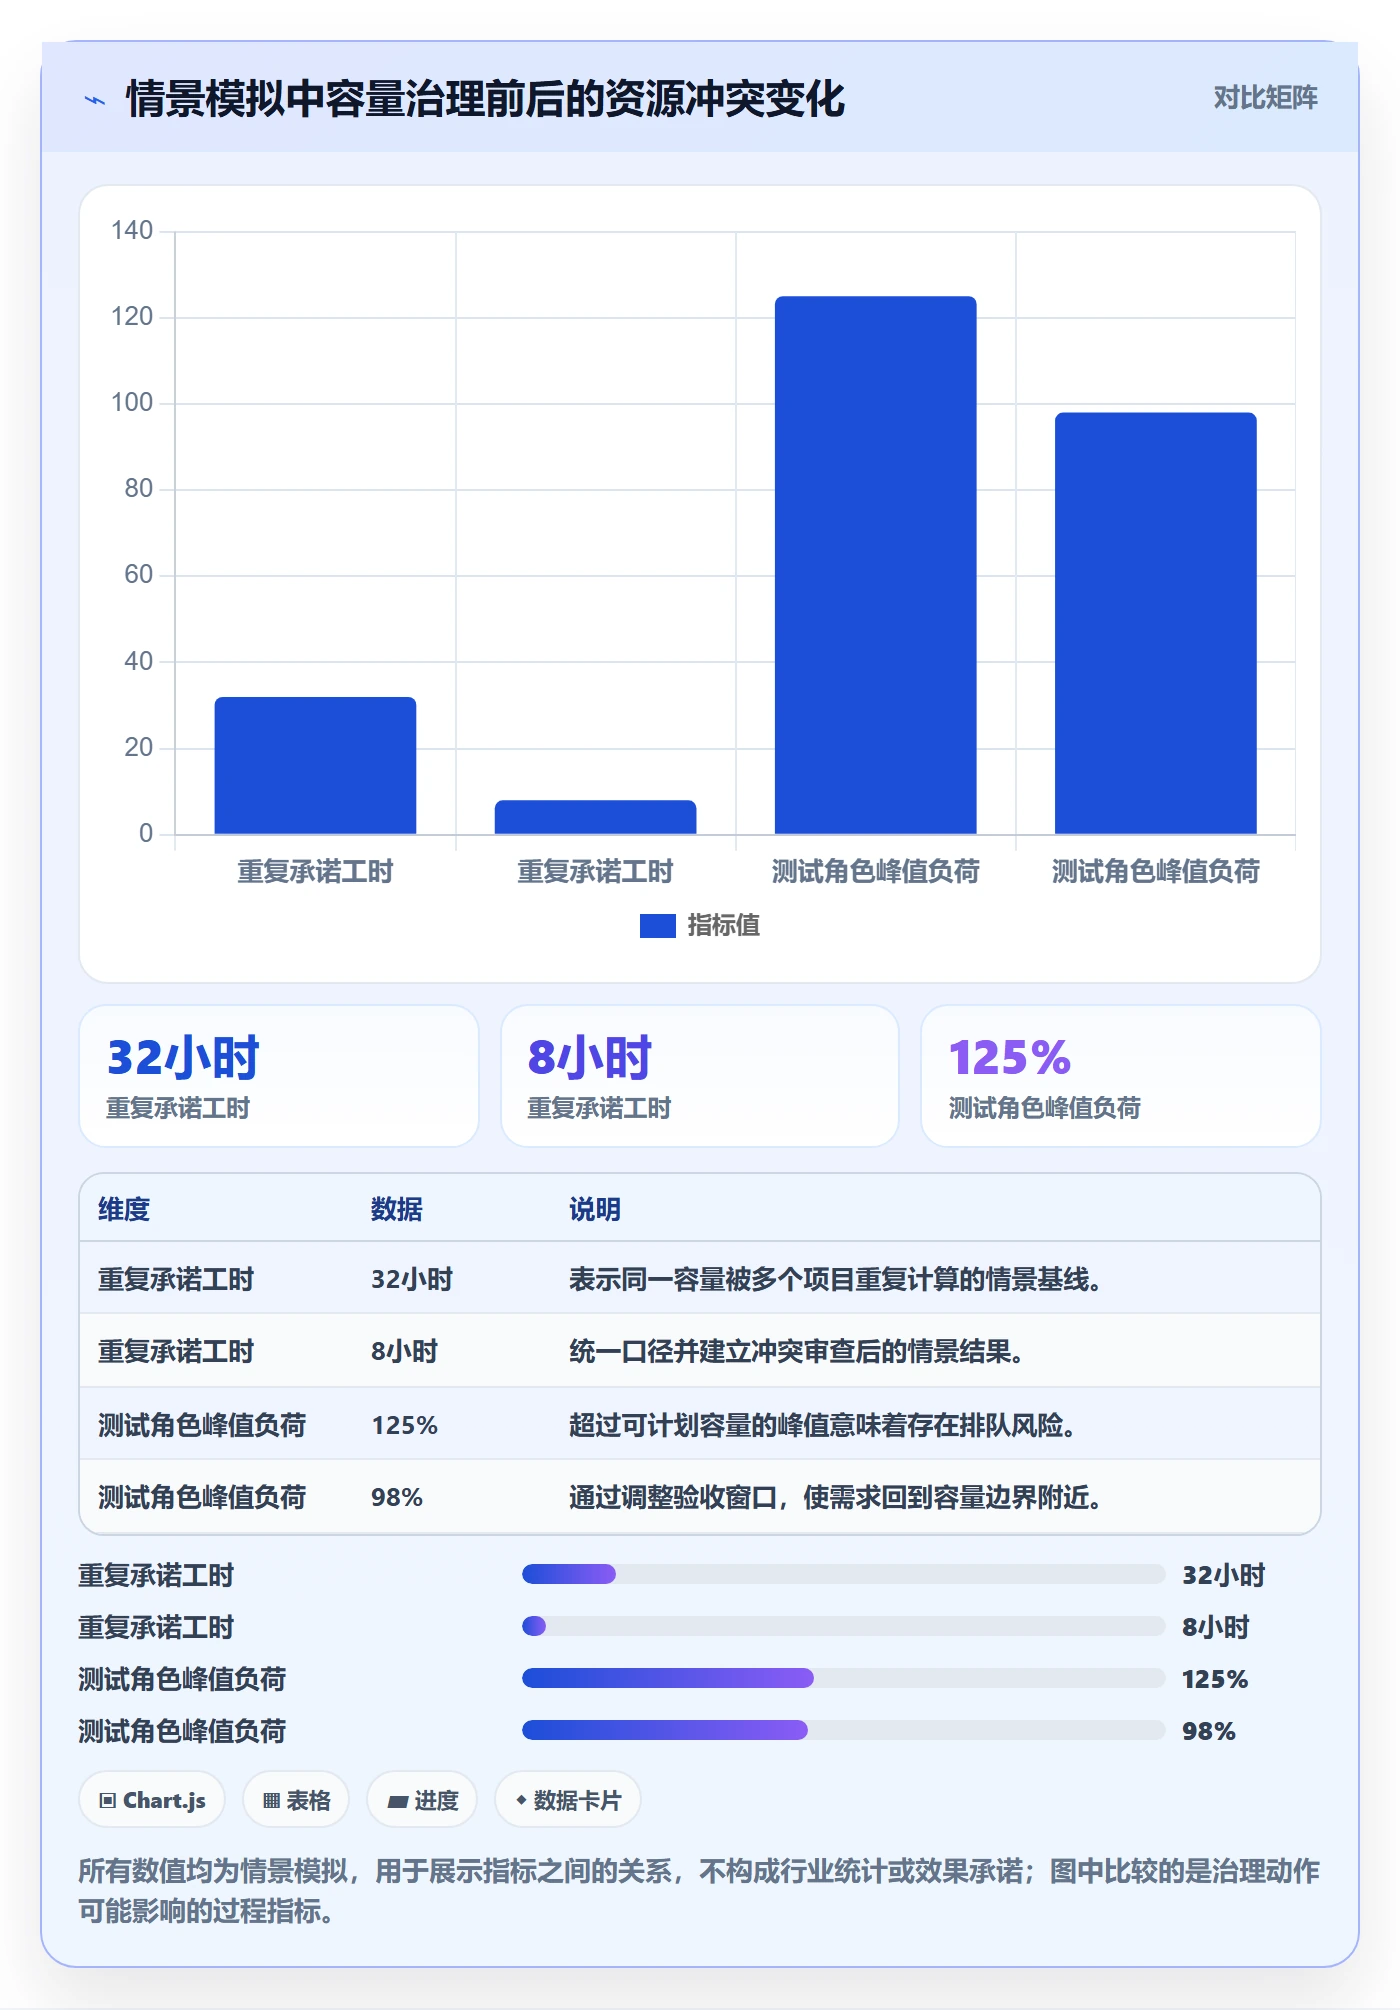Click table cell 32小时

point(412,1279)
